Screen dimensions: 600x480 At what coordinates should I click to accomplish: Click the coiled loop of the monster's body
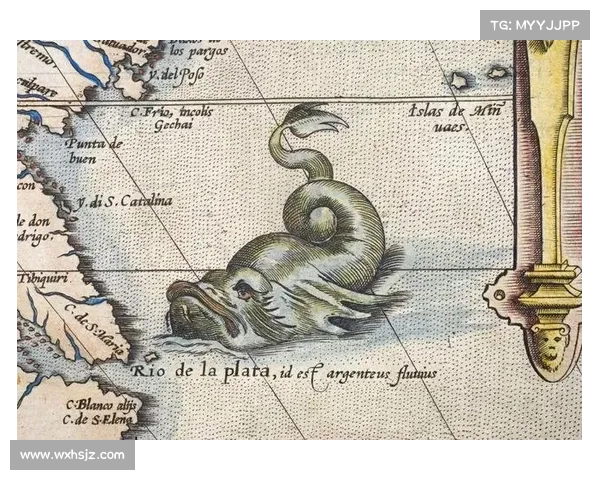(x=322, y=215)
